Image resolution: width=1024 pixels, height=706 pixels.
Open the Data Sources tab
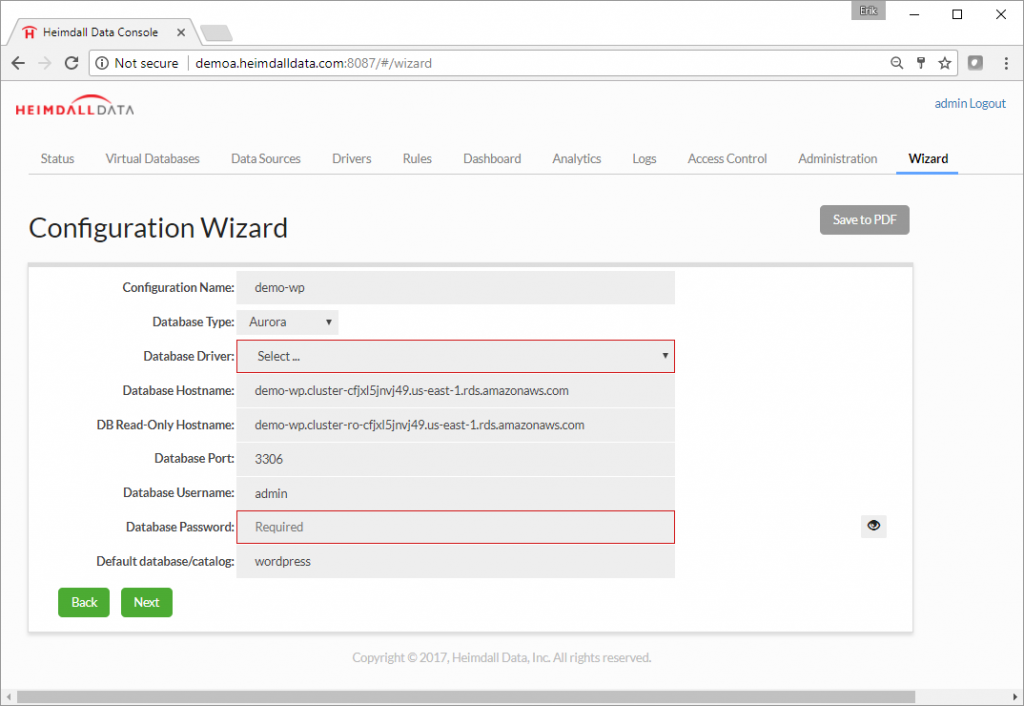tap(266, 159)
